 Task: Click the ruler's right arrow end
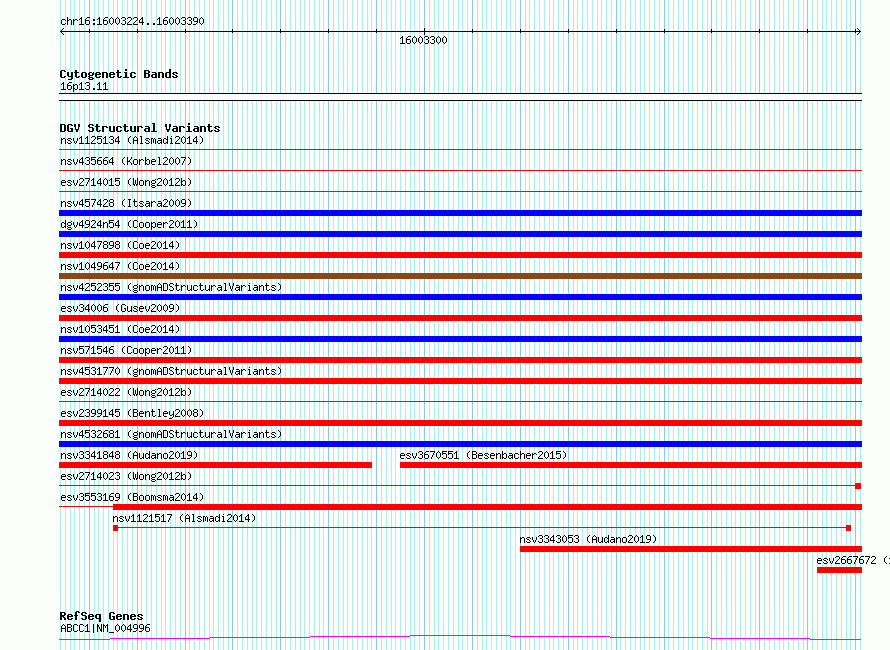coord(859,32)
